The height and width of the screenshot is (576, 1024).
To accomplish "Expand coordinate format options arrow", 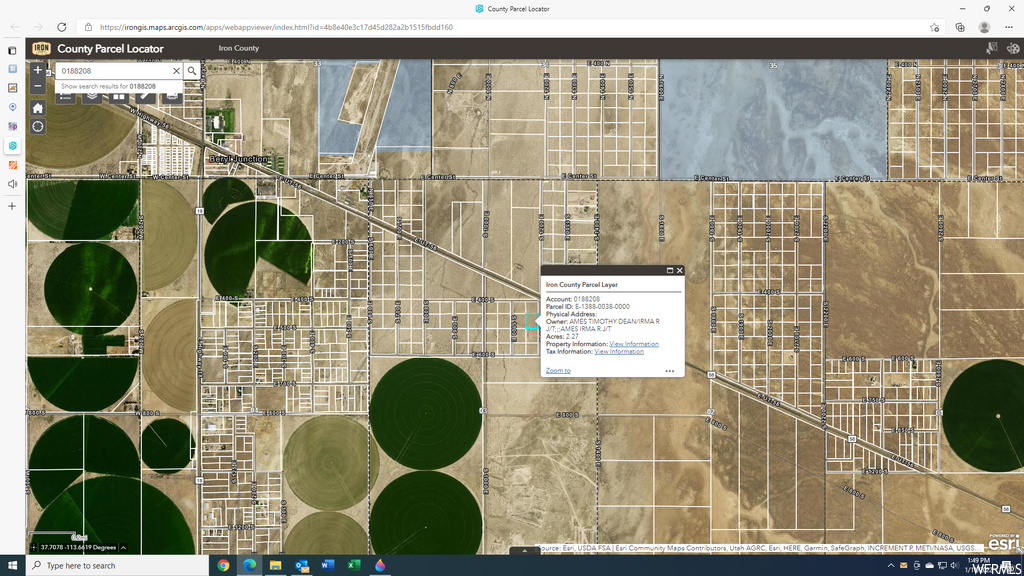I will pos(123,547).
